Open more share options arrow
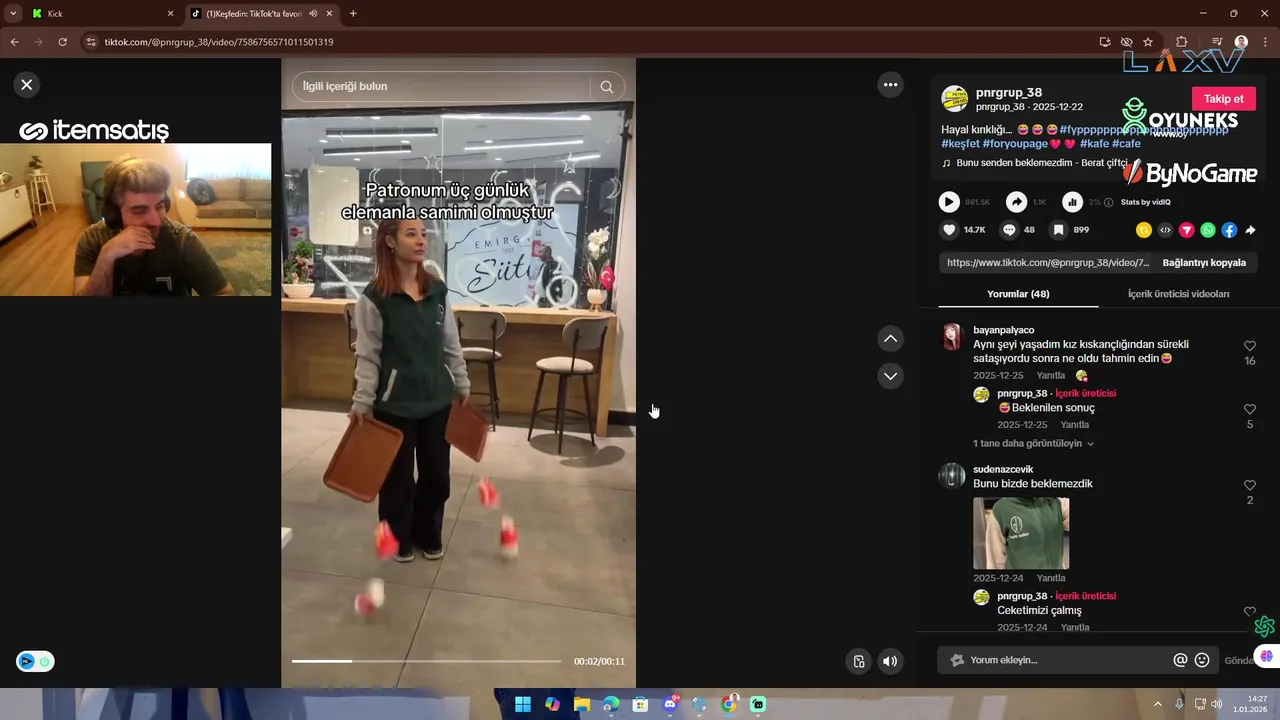The image size is (1280, 720). (x=1250, y=230)
